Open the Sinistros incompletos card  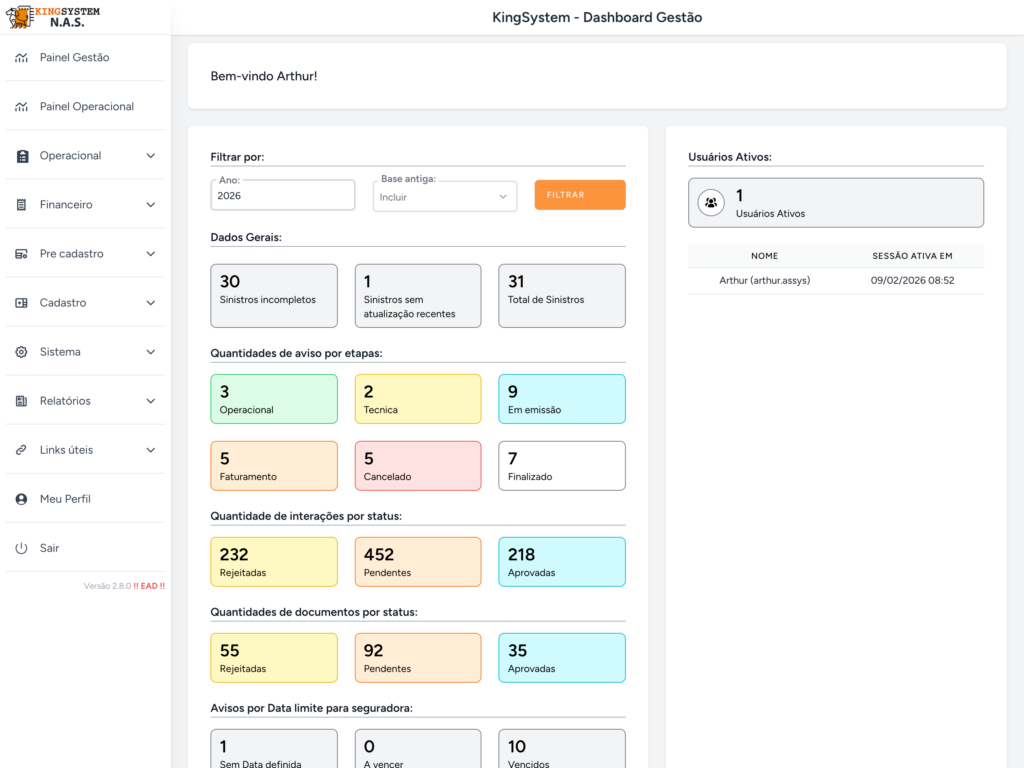click(x=273, y=295)
